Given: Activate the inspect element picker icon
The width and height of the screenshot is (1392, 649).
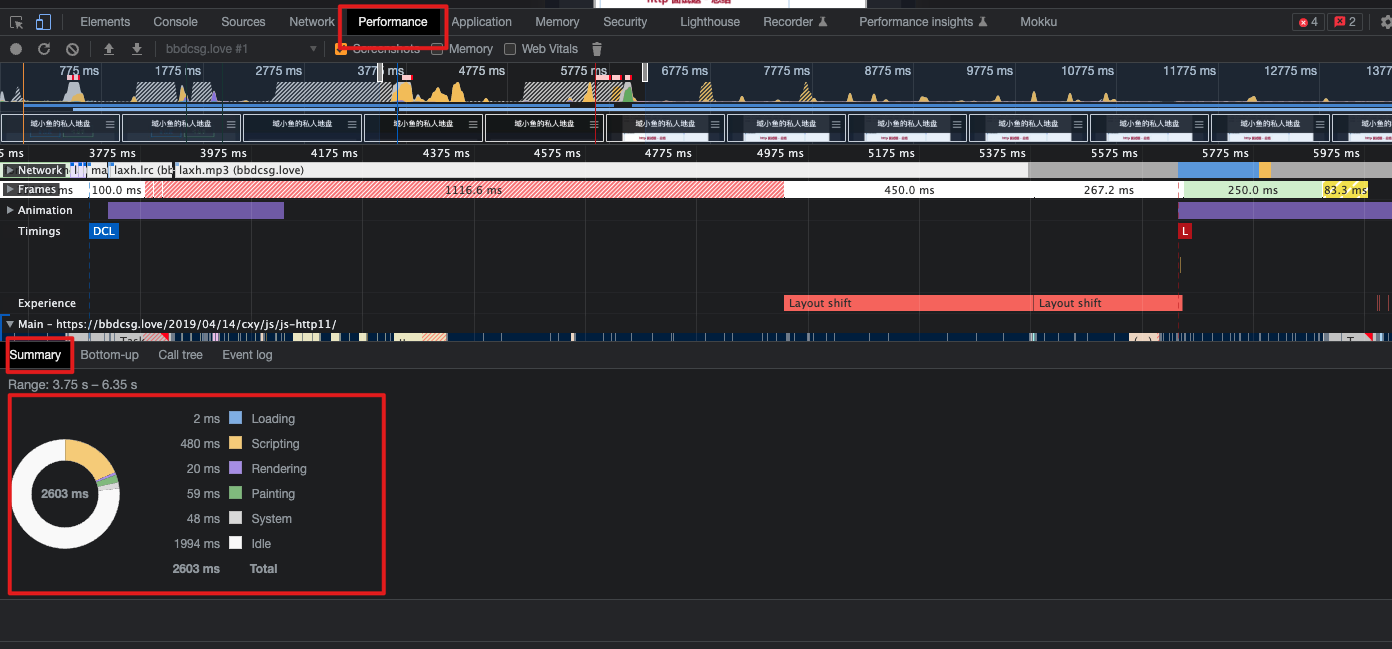Looking at the screenshot, I should (x=17, y=22).
